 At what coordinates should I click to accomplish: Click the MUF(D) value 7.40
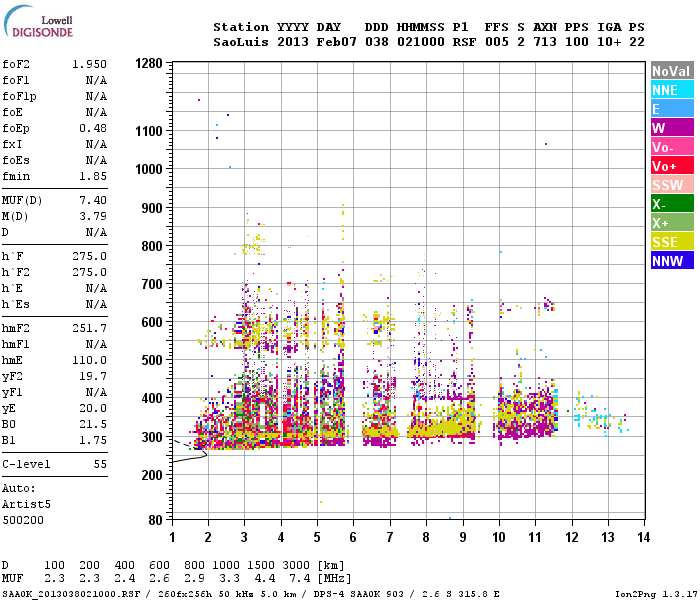(x=93, y=200)
